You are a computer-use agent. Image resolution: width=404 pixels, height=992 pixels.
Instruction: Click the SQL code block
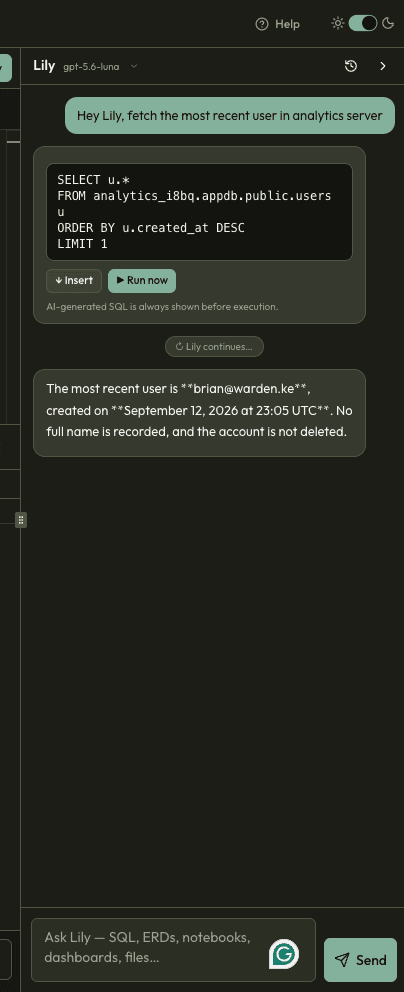(199, 212)
